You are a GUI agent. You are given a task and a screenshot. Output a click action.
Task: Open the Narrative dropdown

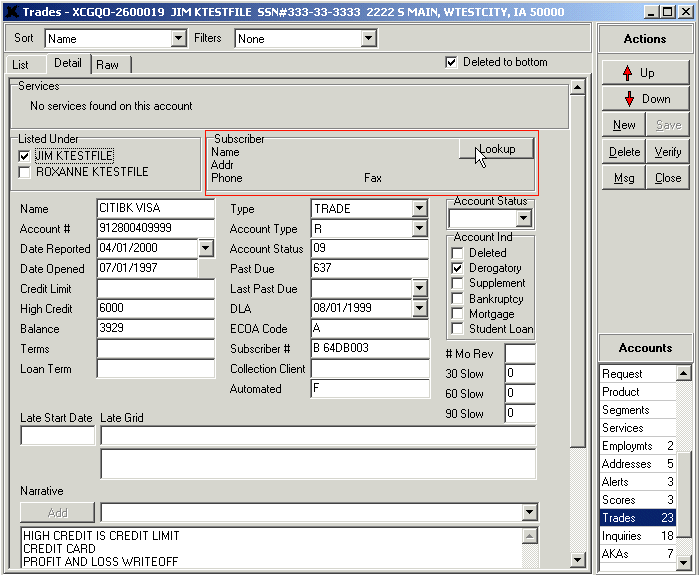[529, 512]
